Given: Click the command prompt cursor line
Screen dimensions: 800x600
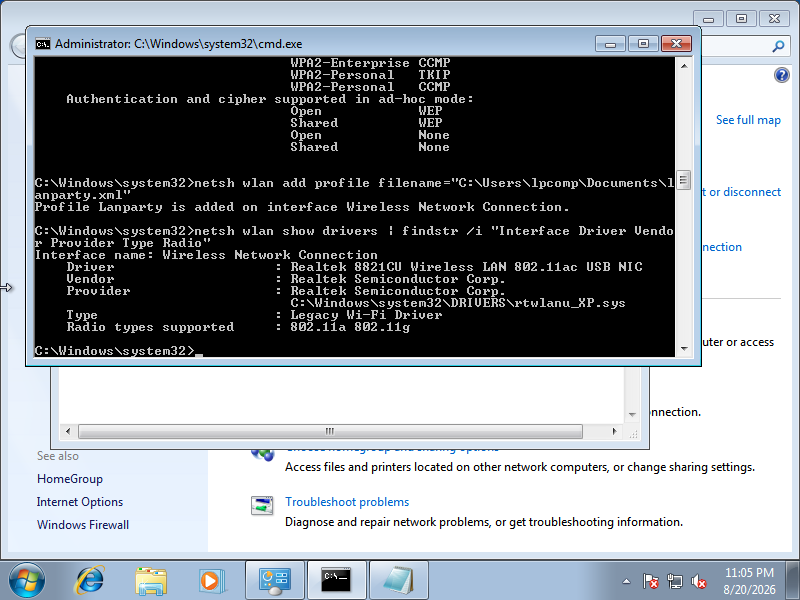Looking at the screenshot, I should [x=119, y=351].
